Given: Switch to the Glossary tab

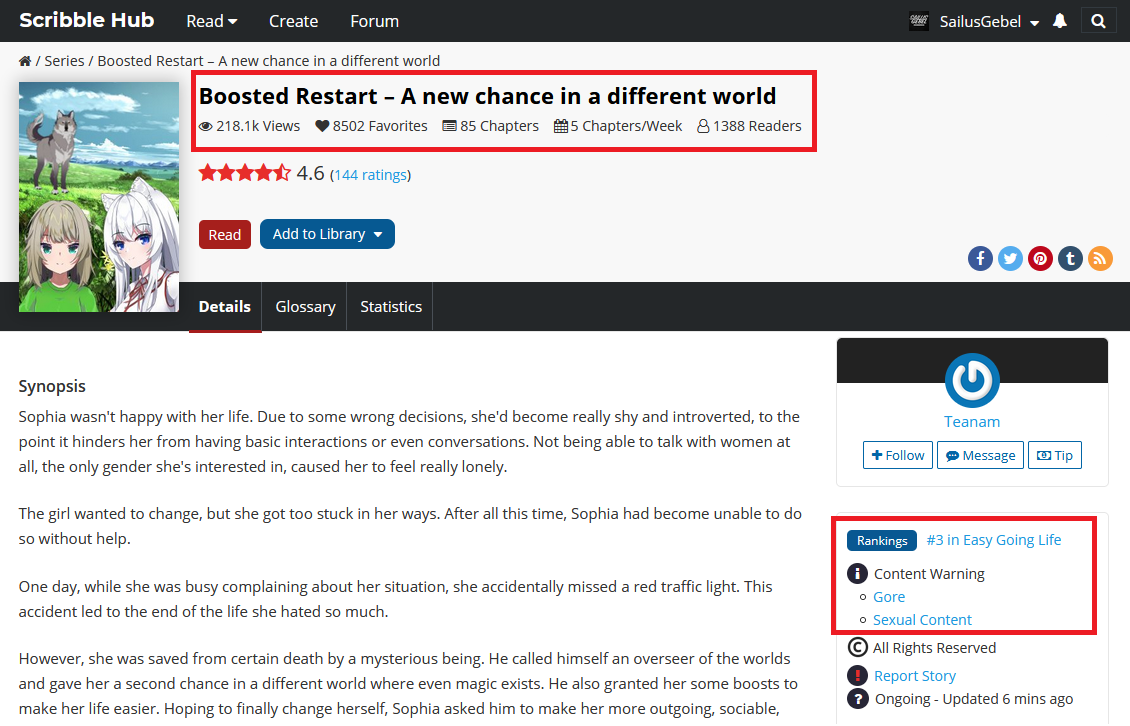Looking at the screenshot, I should [x=305, y=307].
